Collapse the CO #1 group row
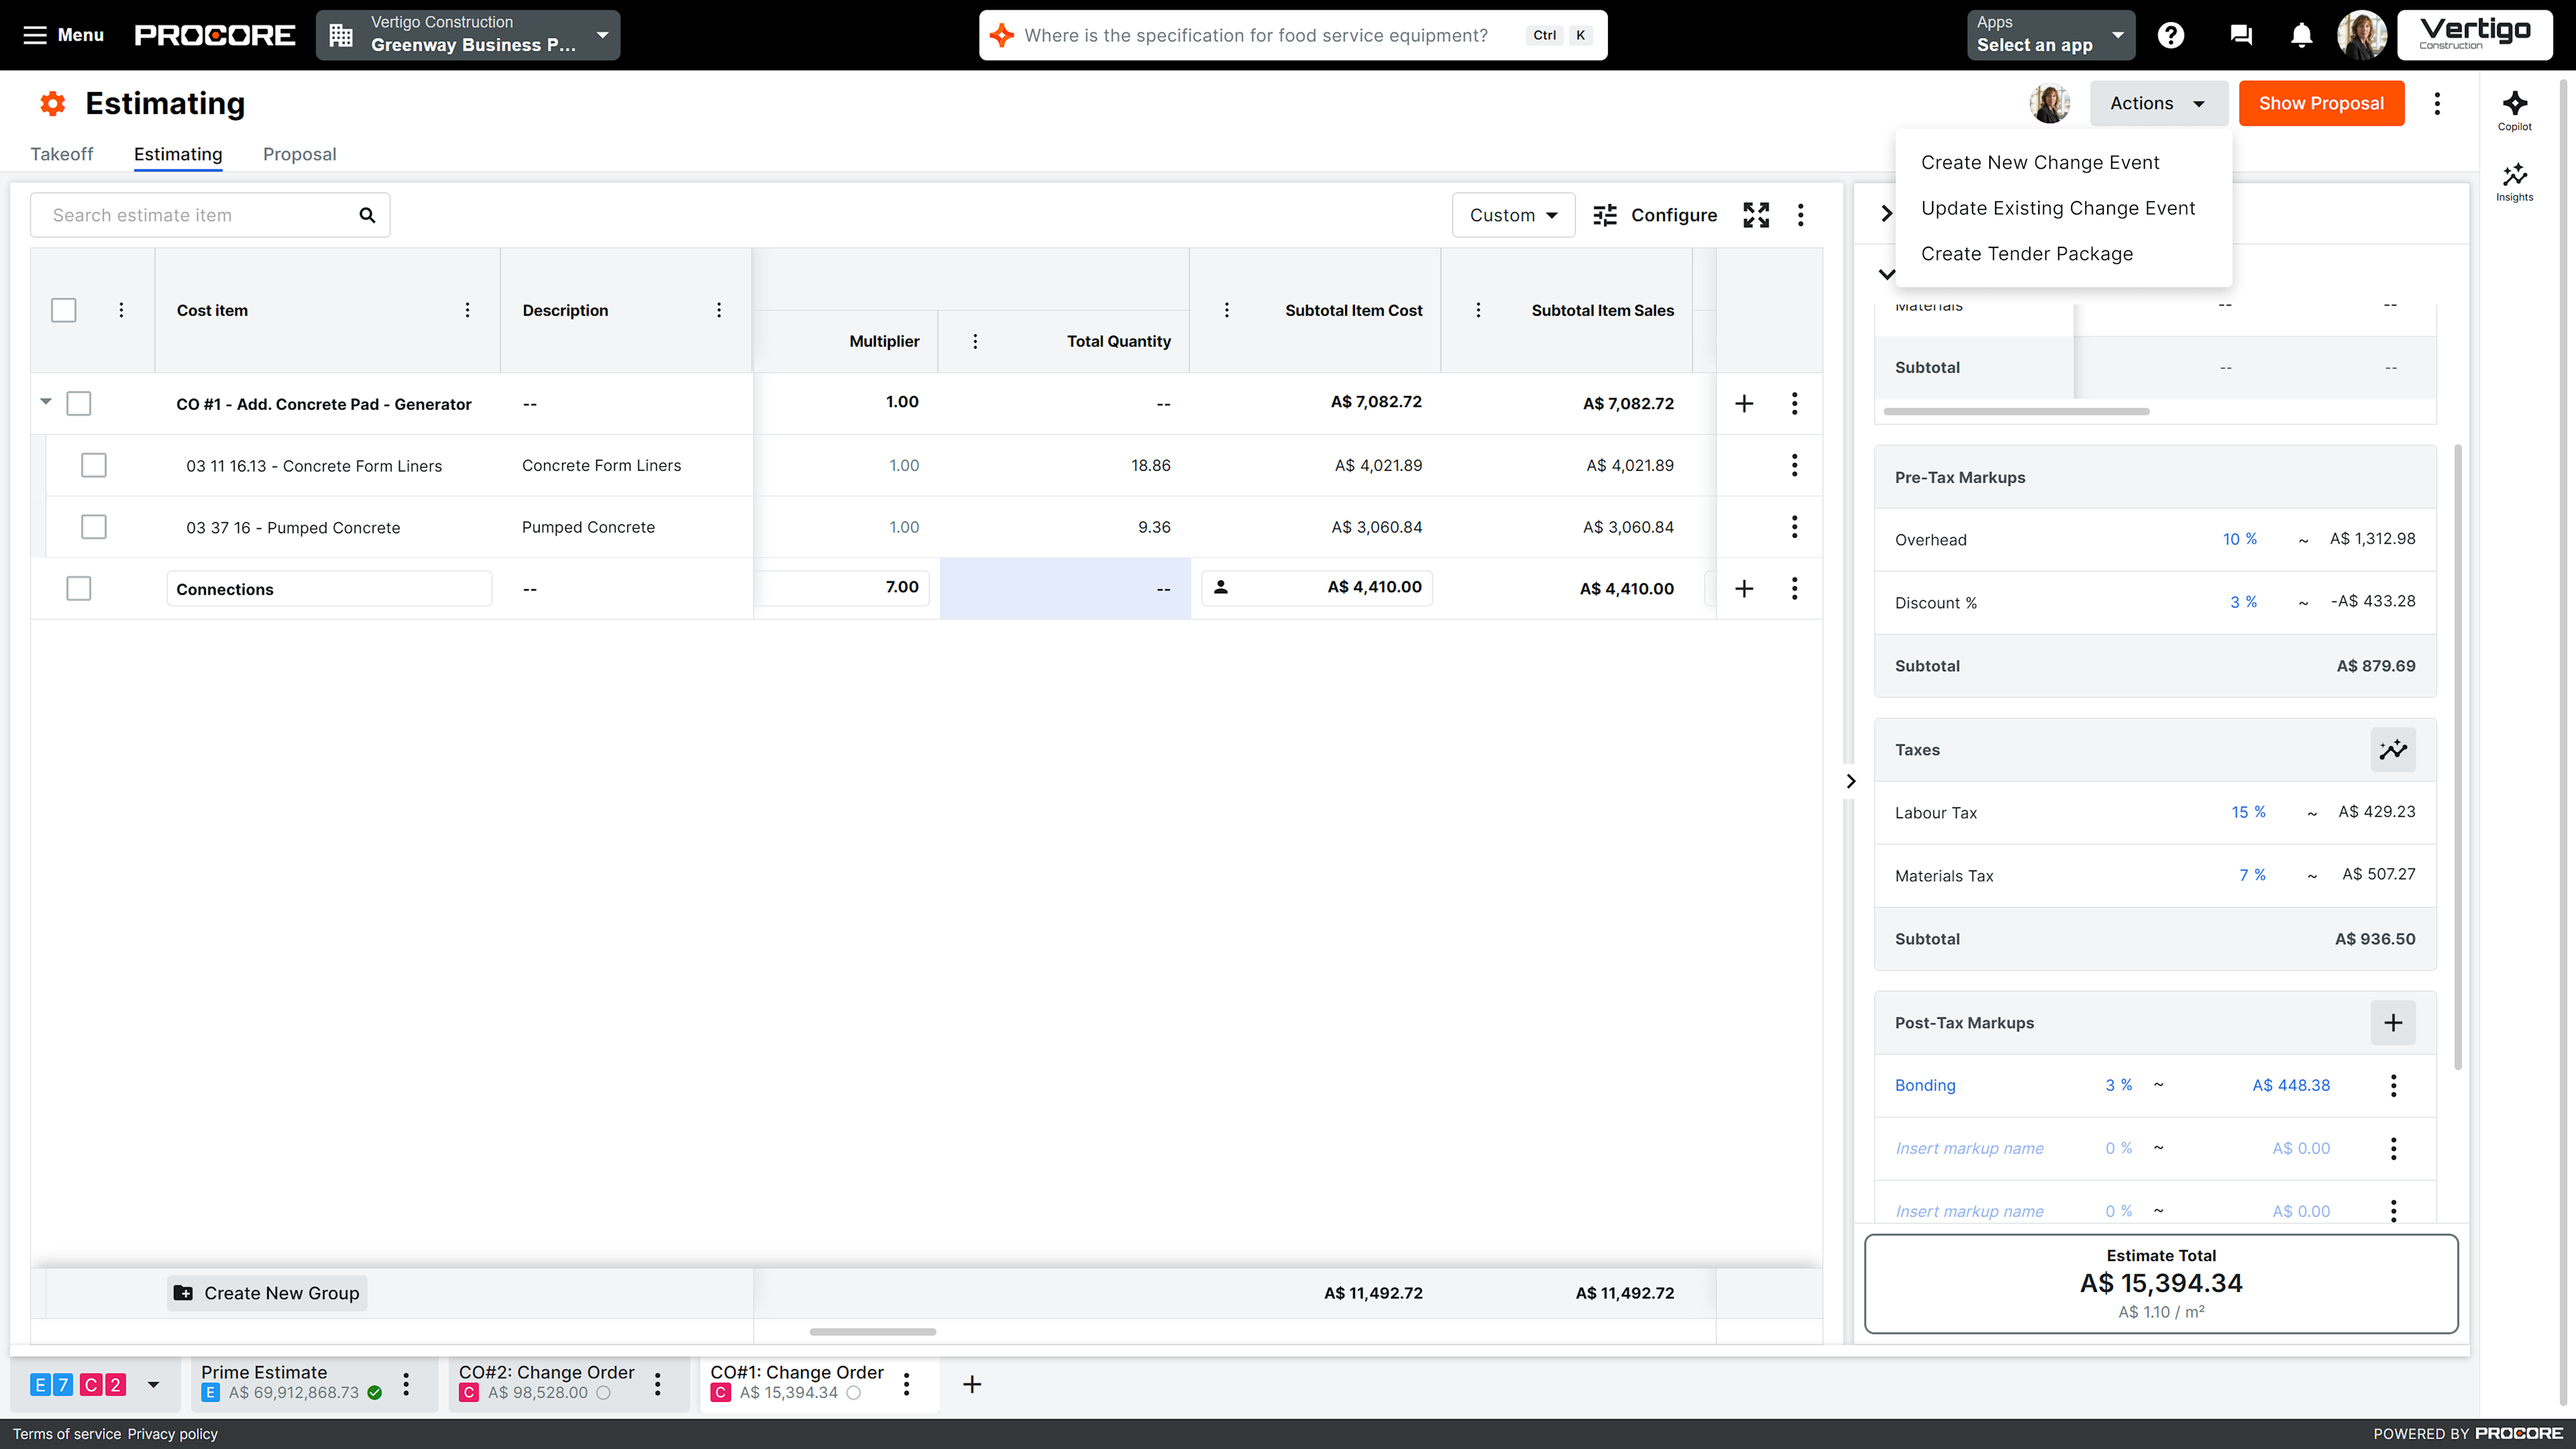 point(45,401)
